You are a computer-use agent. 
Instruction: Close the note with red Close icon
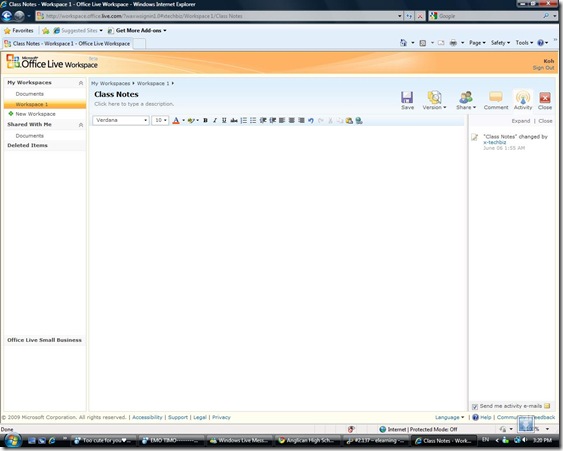pos(545,100)
